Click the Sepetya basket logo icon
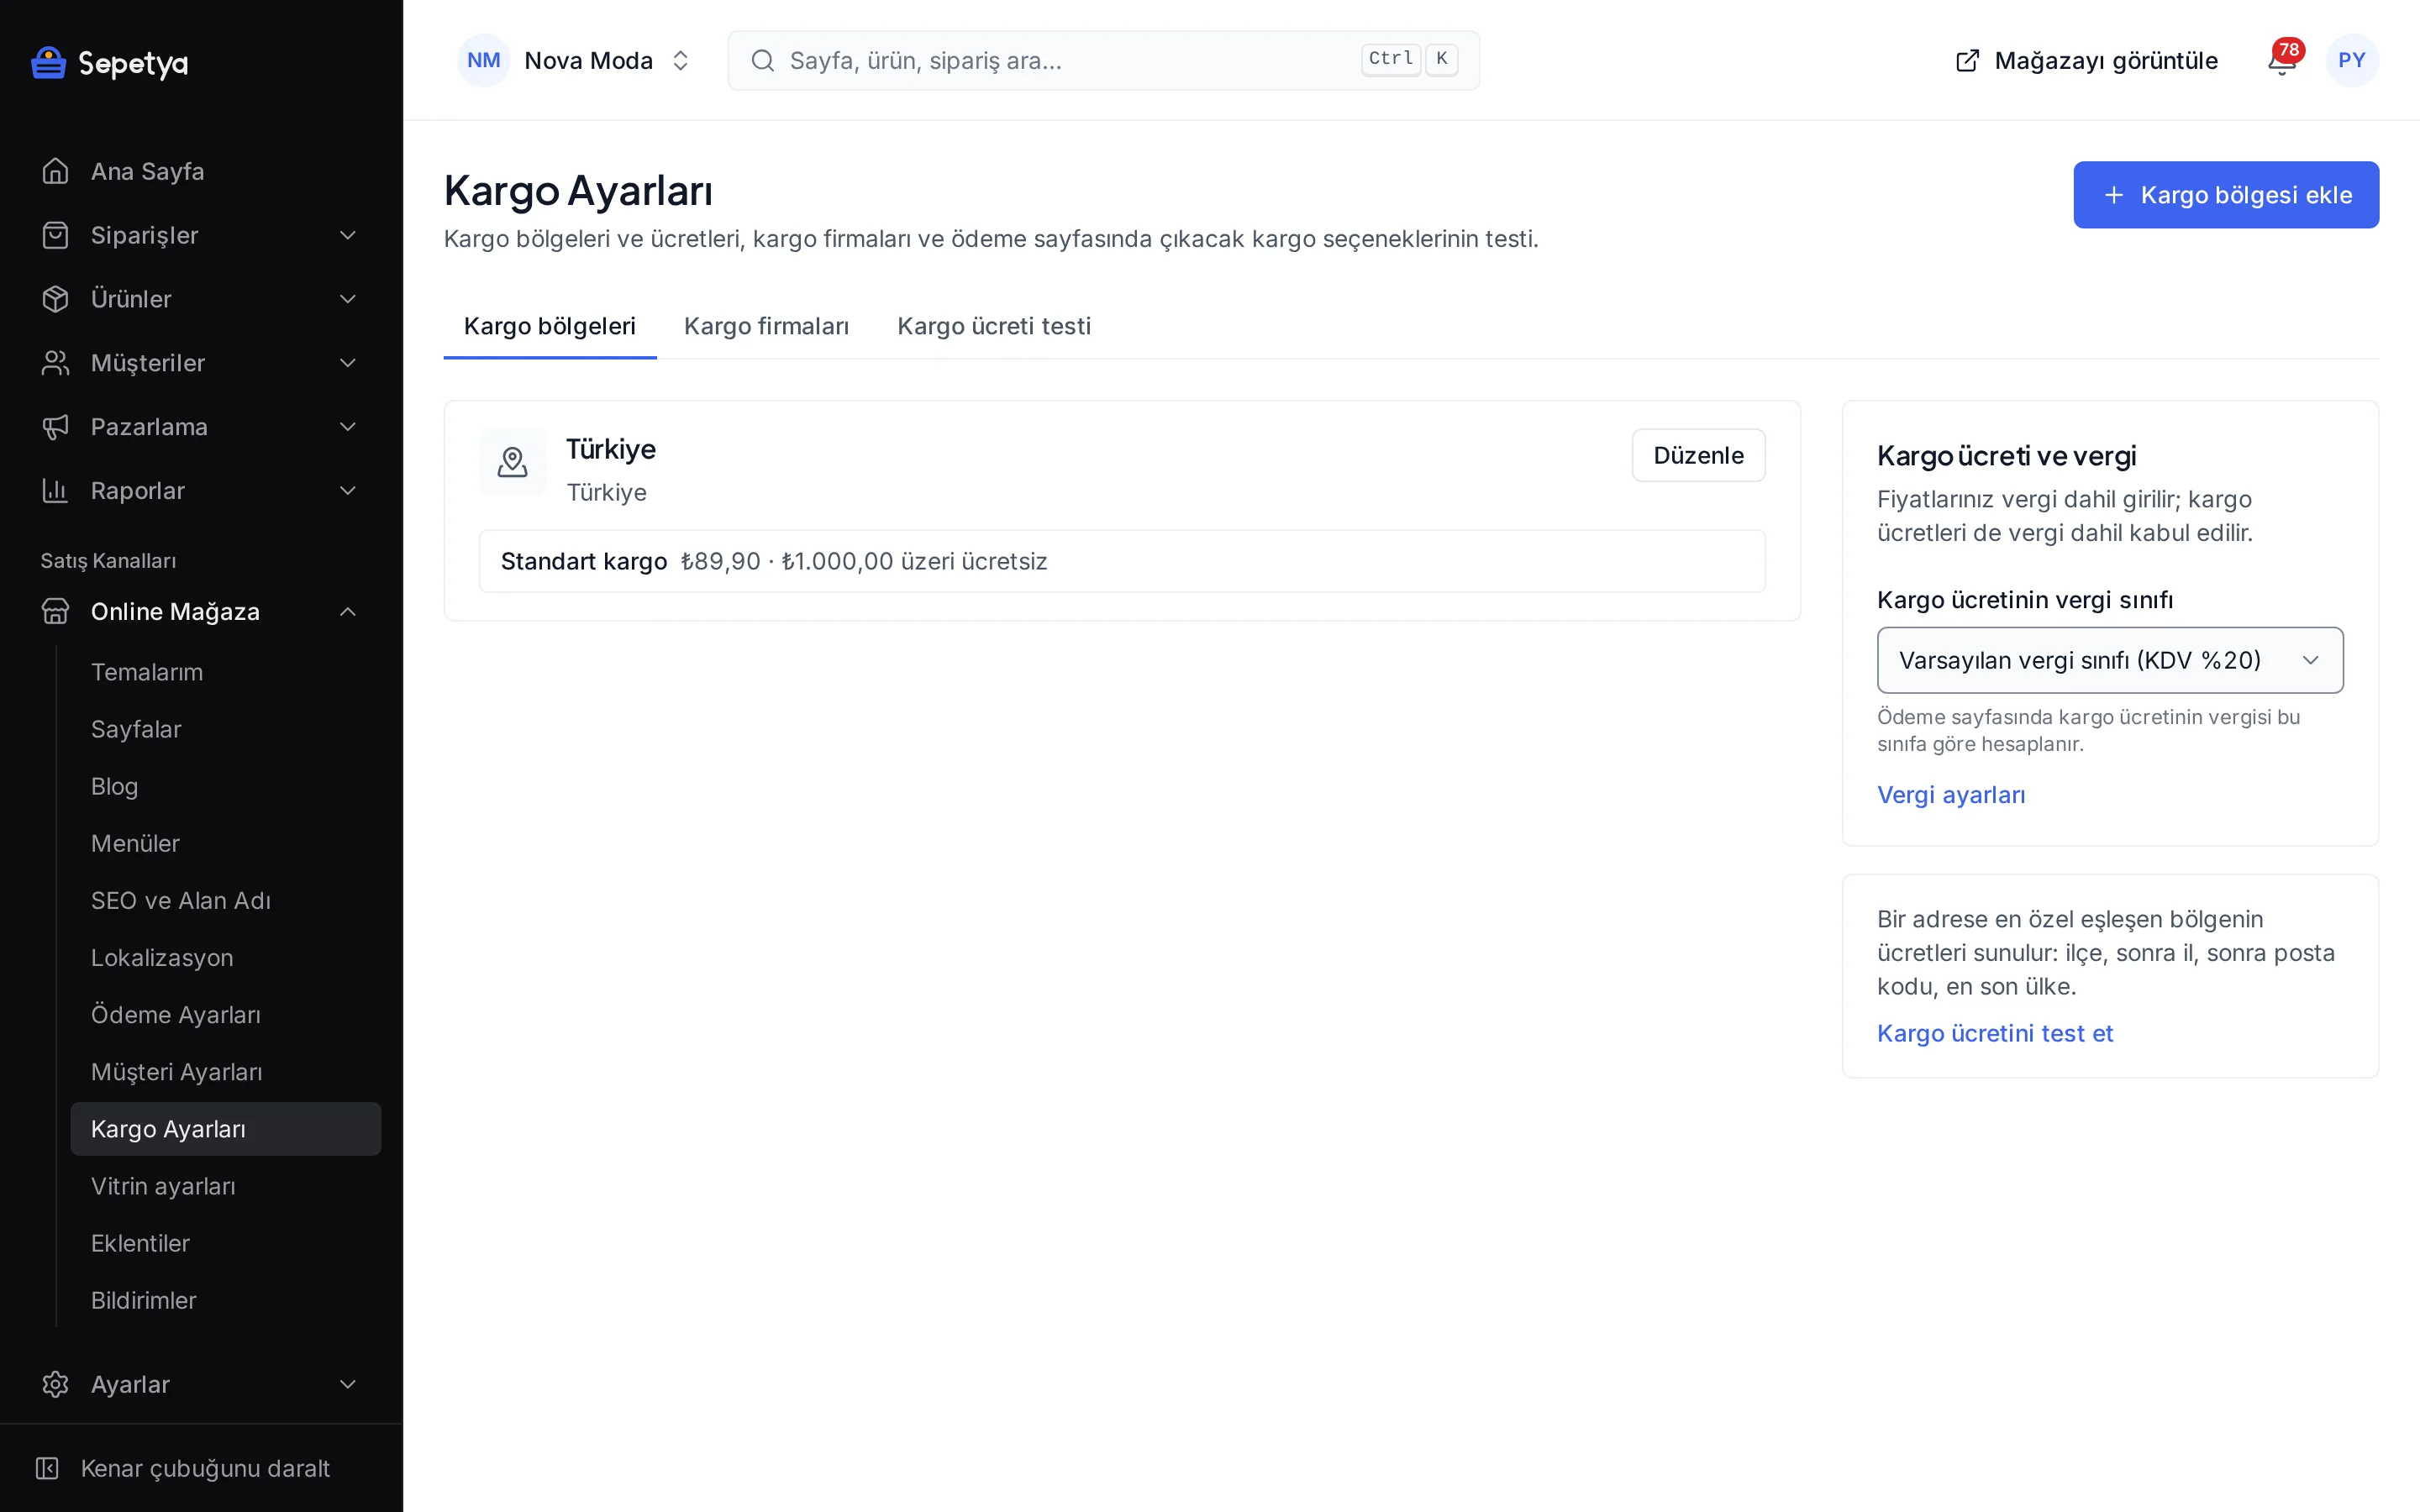2420x1512 pixels. point(48,62)
